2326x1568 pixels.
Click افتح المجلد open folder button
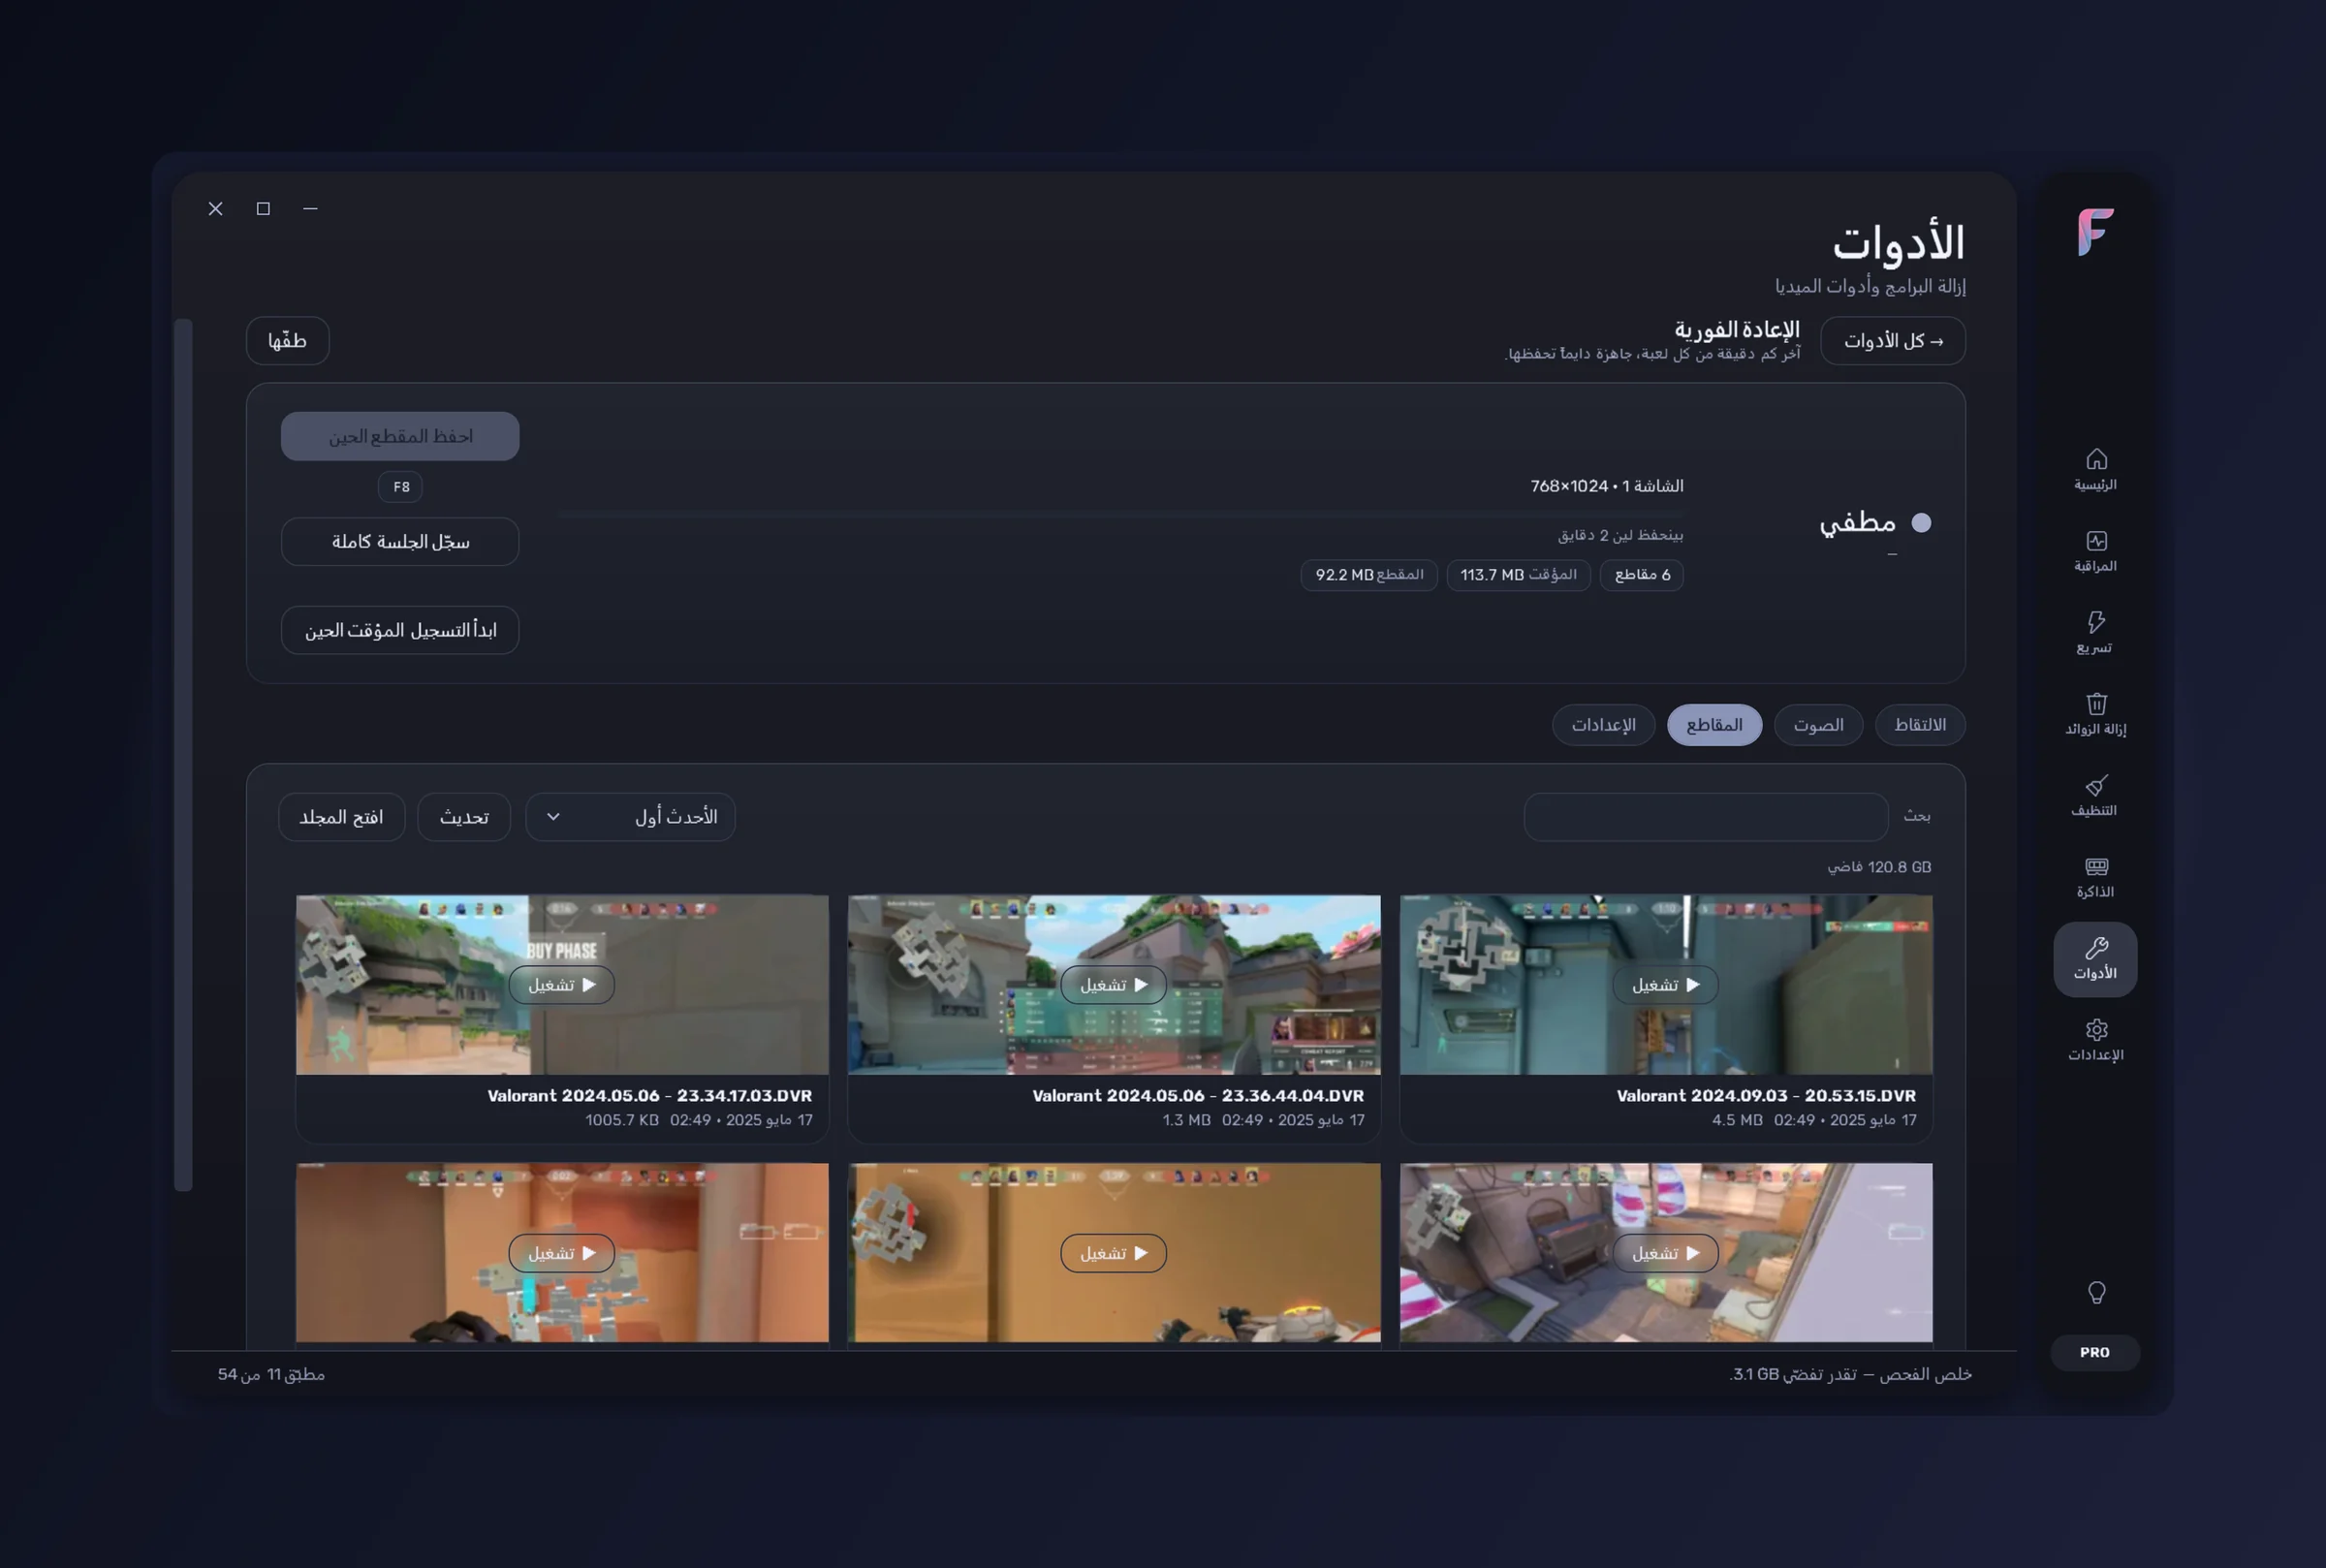341,817
